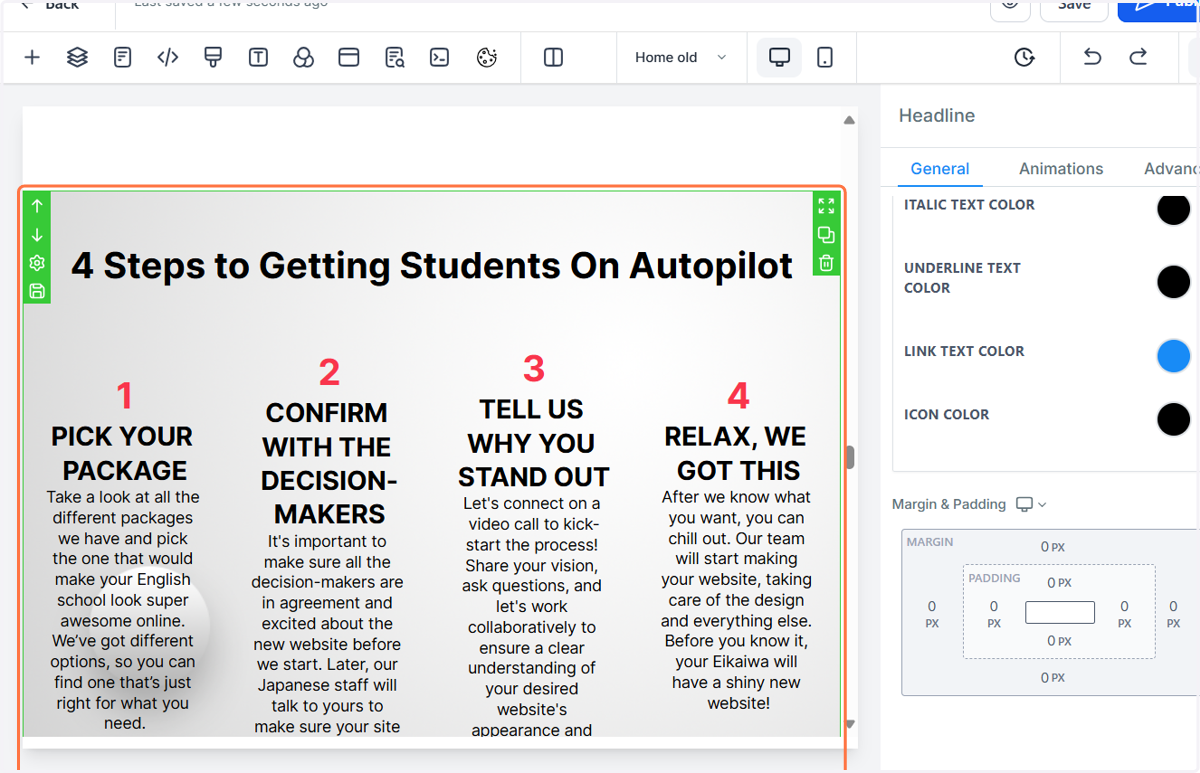The image size is (1200, 773).
Task: Click the top margin value field
Action: (1052, 547)
